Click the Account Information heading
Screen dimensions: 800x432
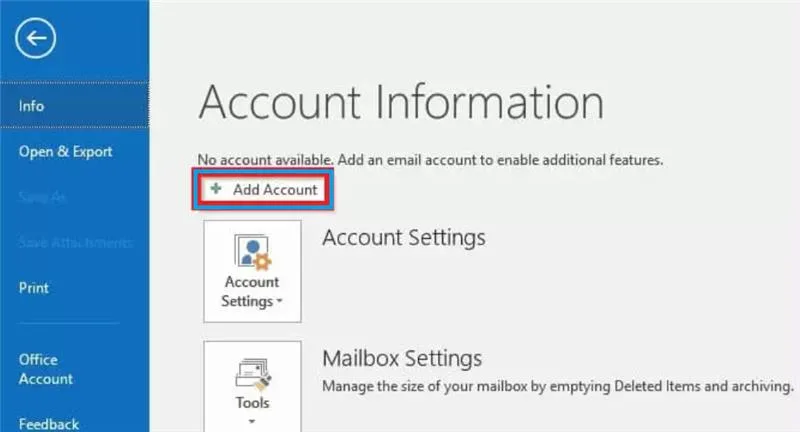click(401, 103)
